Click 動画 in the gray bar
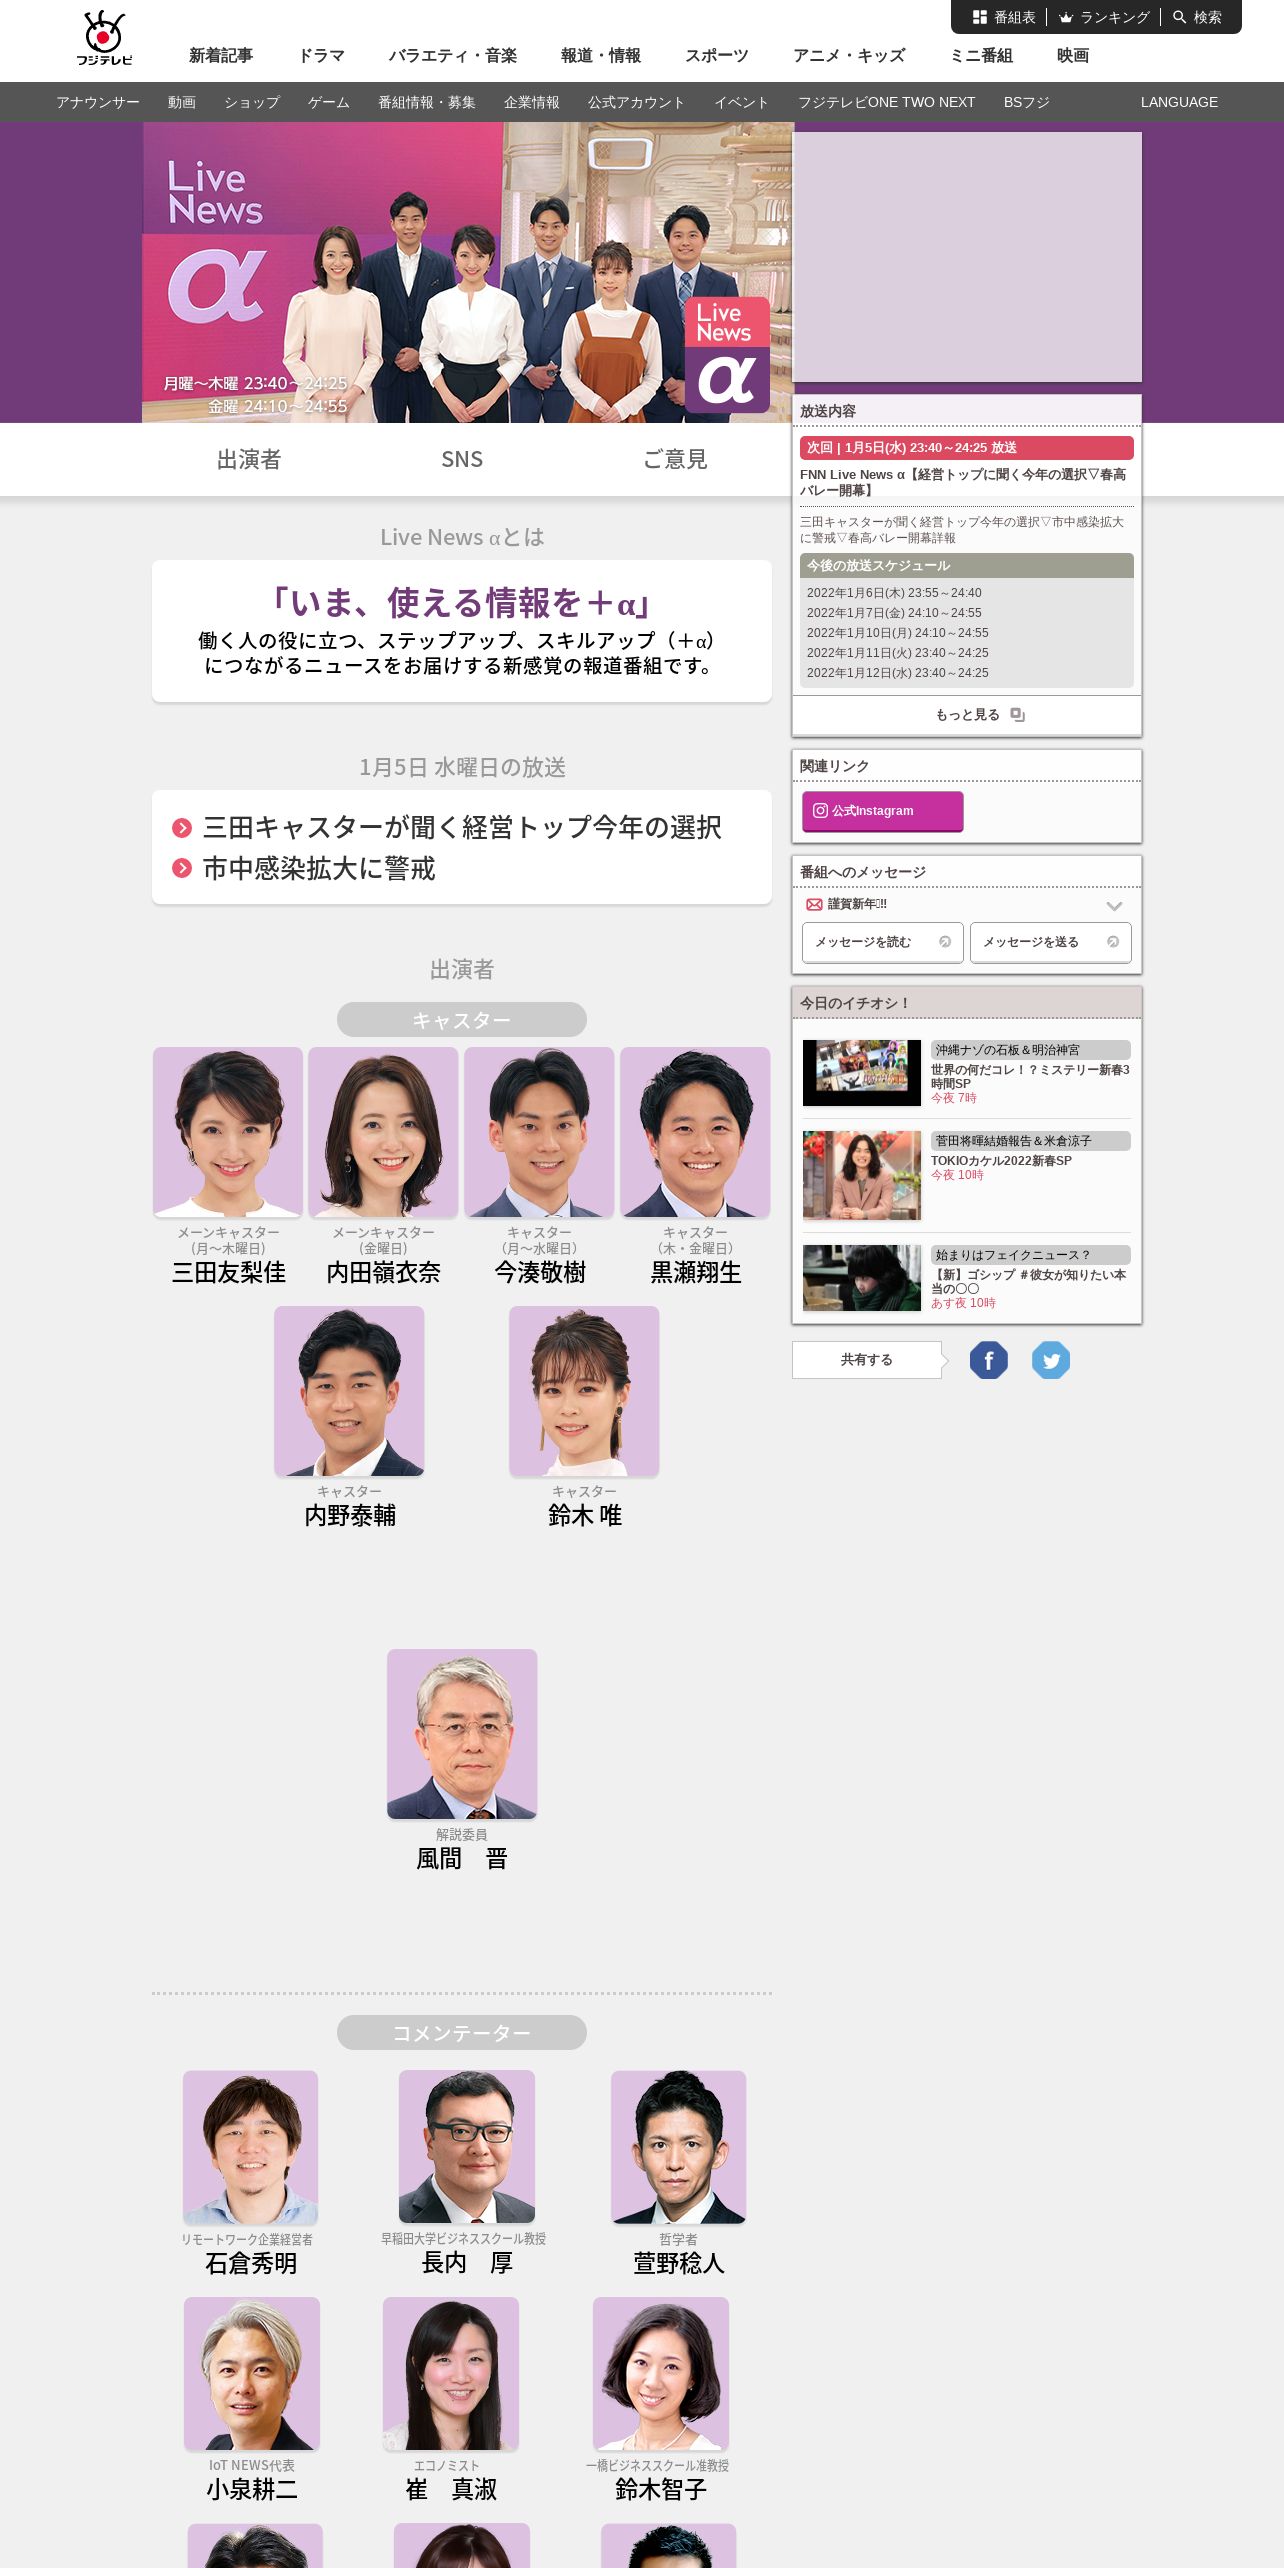This screenshot has width=1284, height=2568. [x=182, y=102]
